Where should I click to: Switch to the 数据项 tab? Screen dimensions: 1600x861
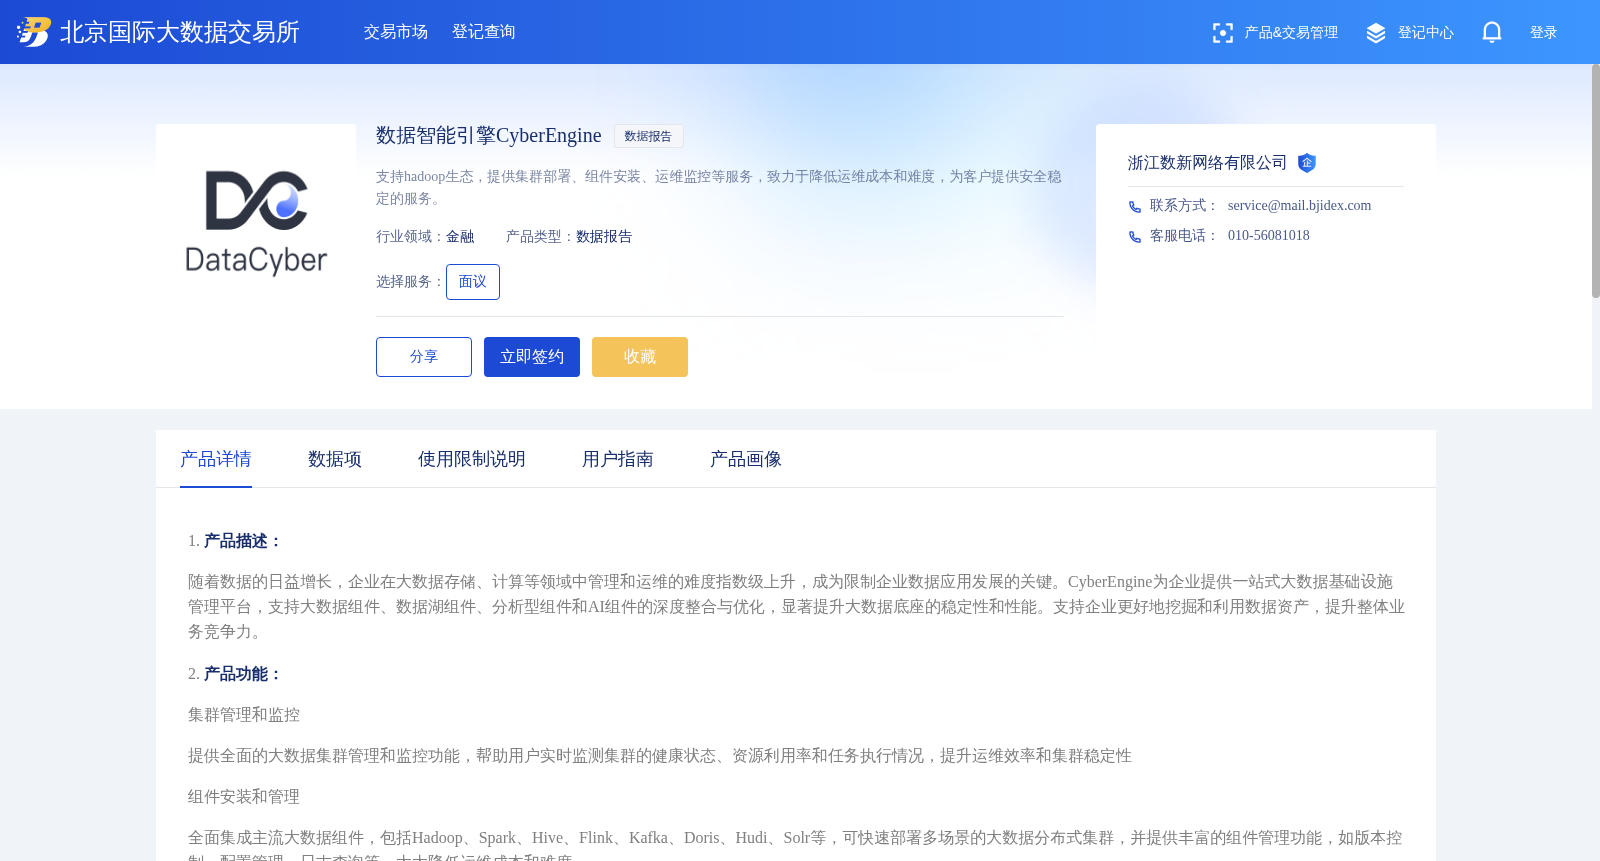click(335, 459)
